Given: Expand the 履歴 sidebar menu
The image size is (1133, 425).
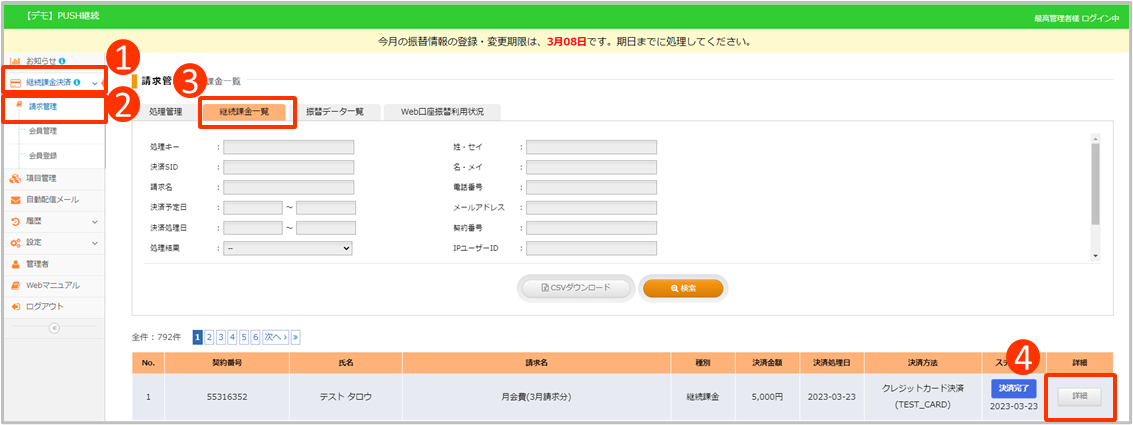Looking at the screenshot, I should (x=95, y=221).
